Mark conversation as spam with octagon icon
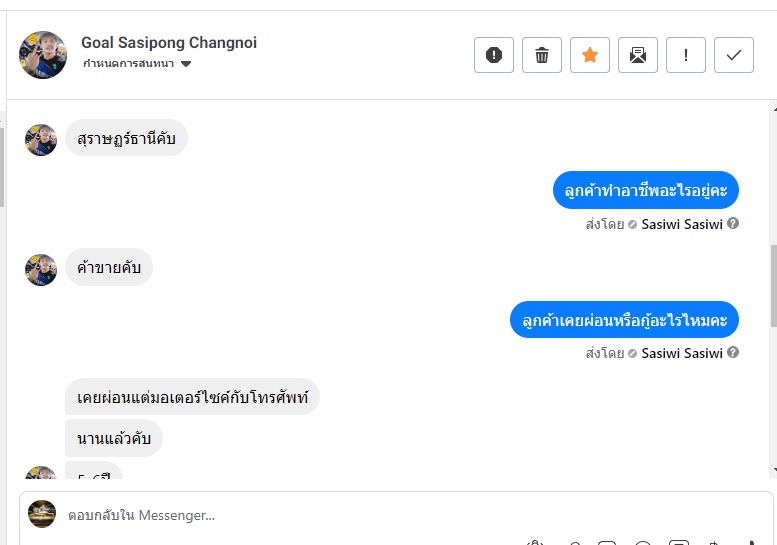Image resolution: width=777 pixels, height=545 pixels. (494, 55)
